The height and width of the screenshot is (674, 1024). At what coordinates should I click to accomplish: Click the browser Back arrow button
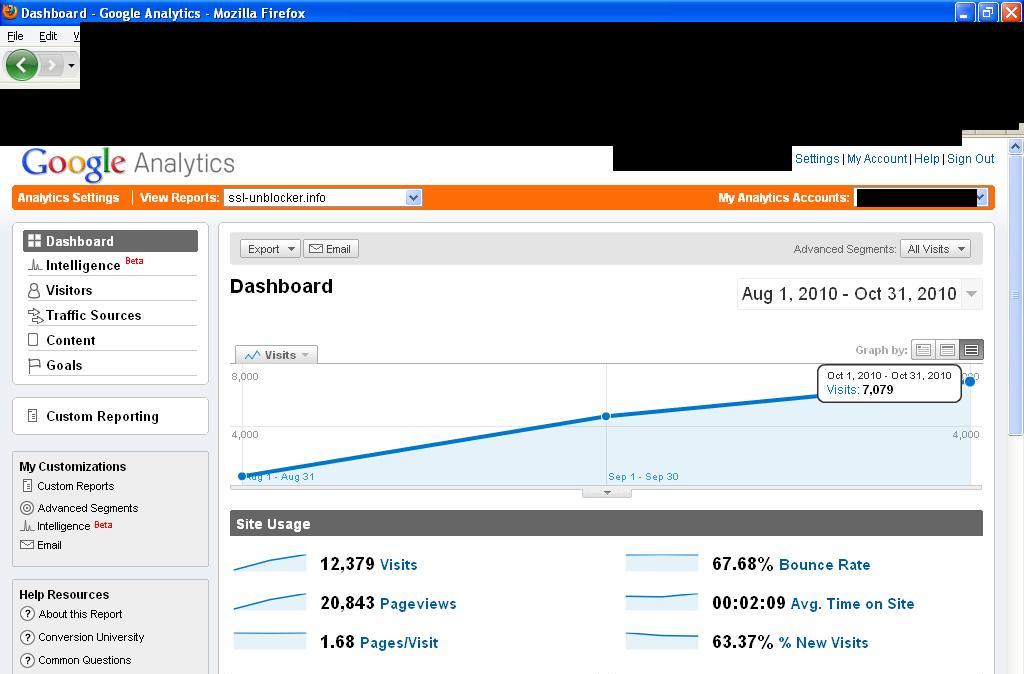[x=21, y=65]
